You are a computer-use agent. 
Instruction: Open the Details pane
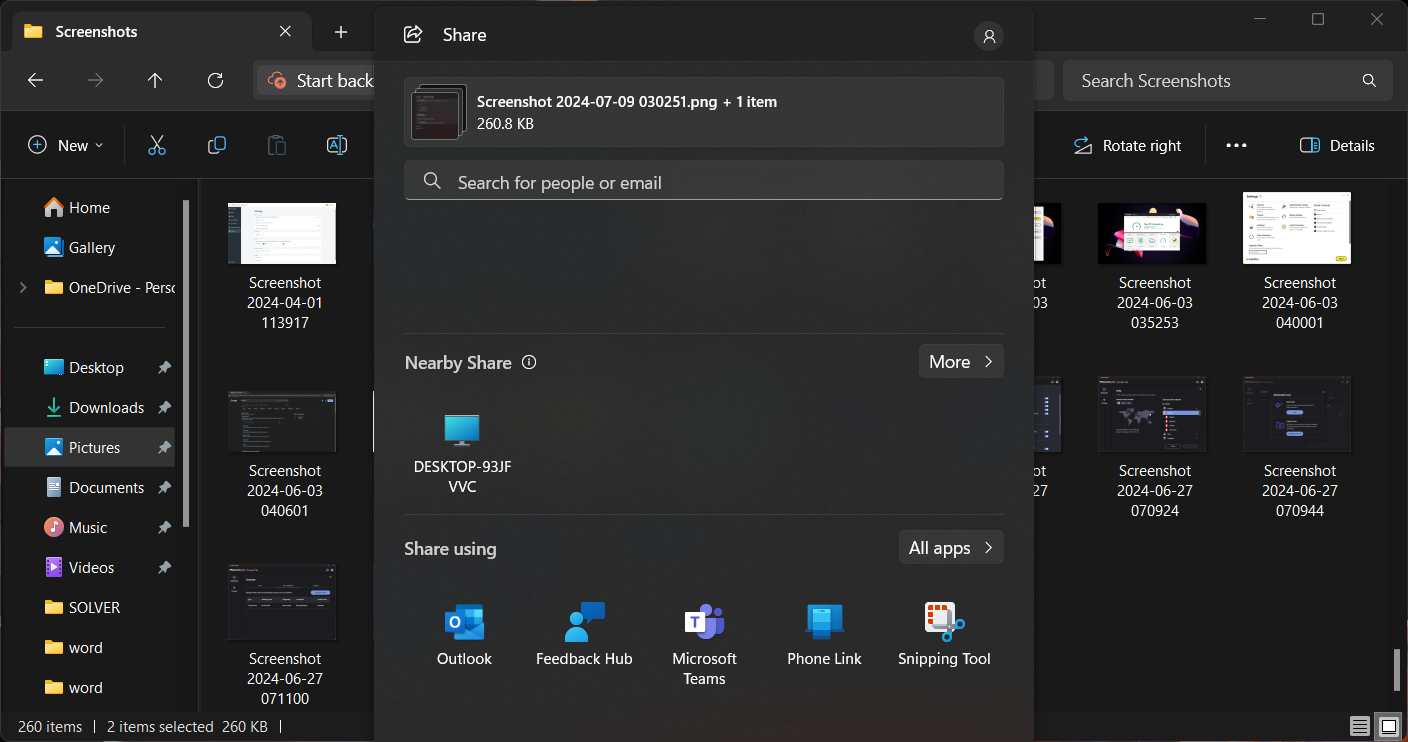1336,145
